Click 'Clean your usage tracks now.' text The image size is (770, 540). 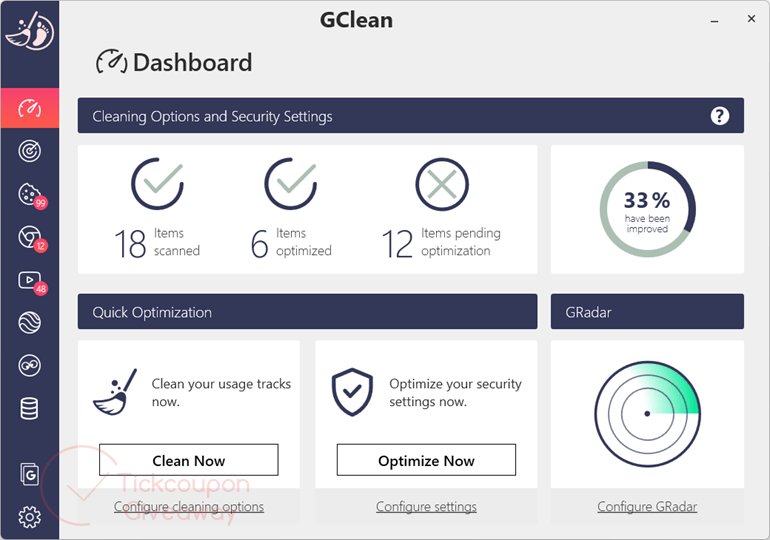221,393
